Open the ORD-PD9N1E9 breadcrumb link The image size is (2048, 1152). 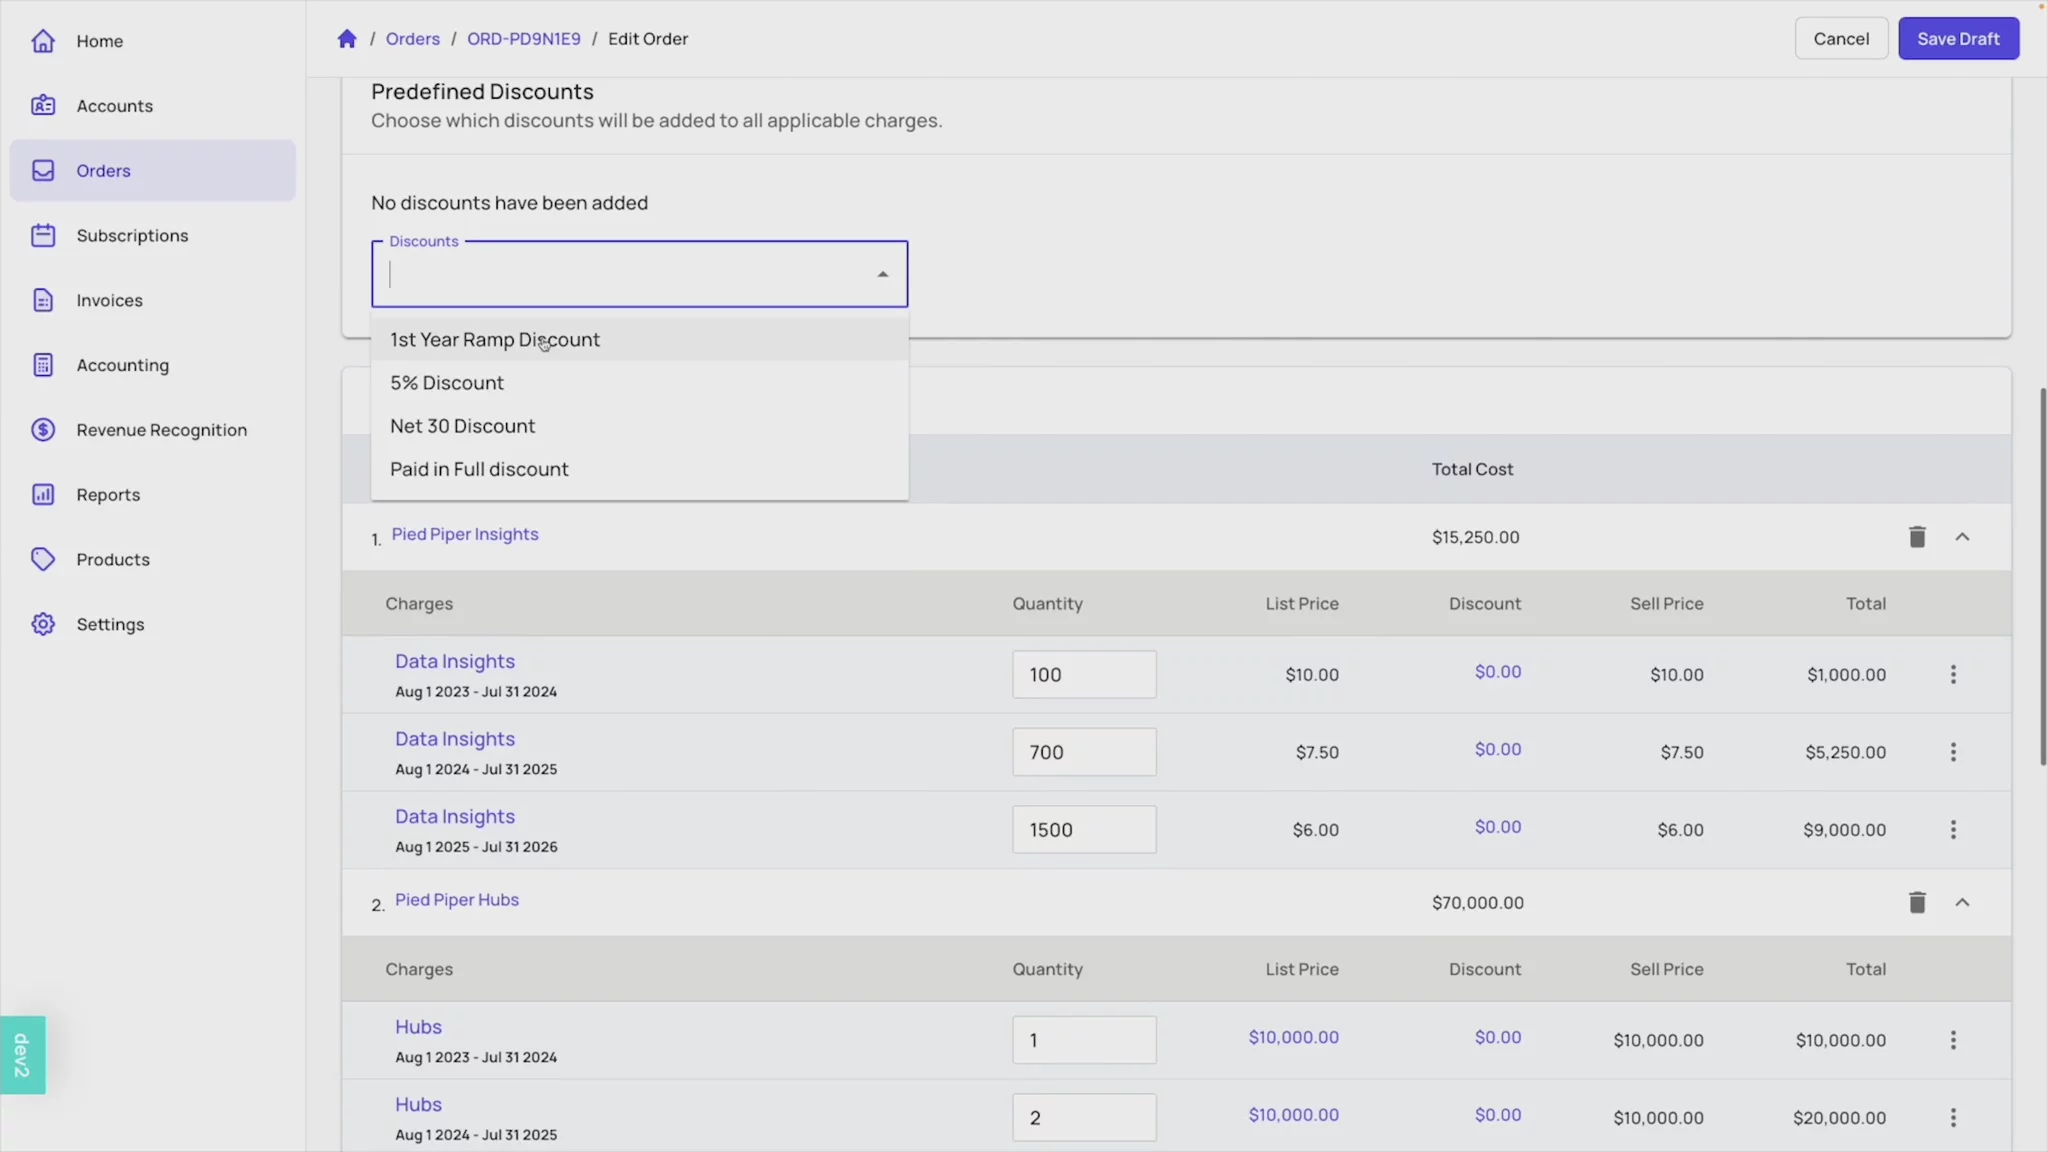pos(523,39)
